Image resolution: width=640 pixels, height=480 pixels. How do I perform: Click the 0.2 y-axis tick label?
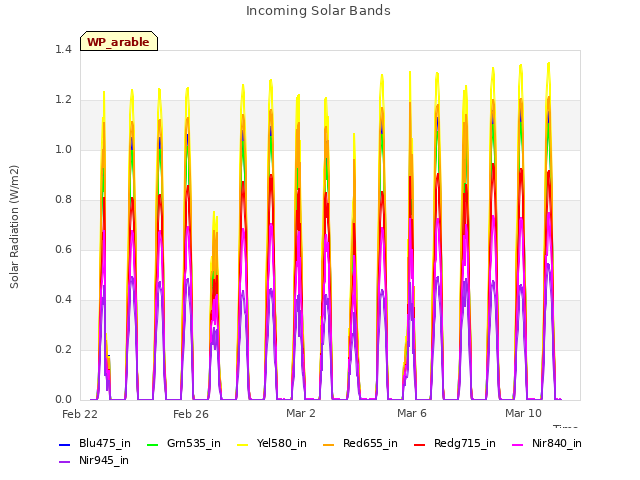pyautogui.click(x=63, y=350)
